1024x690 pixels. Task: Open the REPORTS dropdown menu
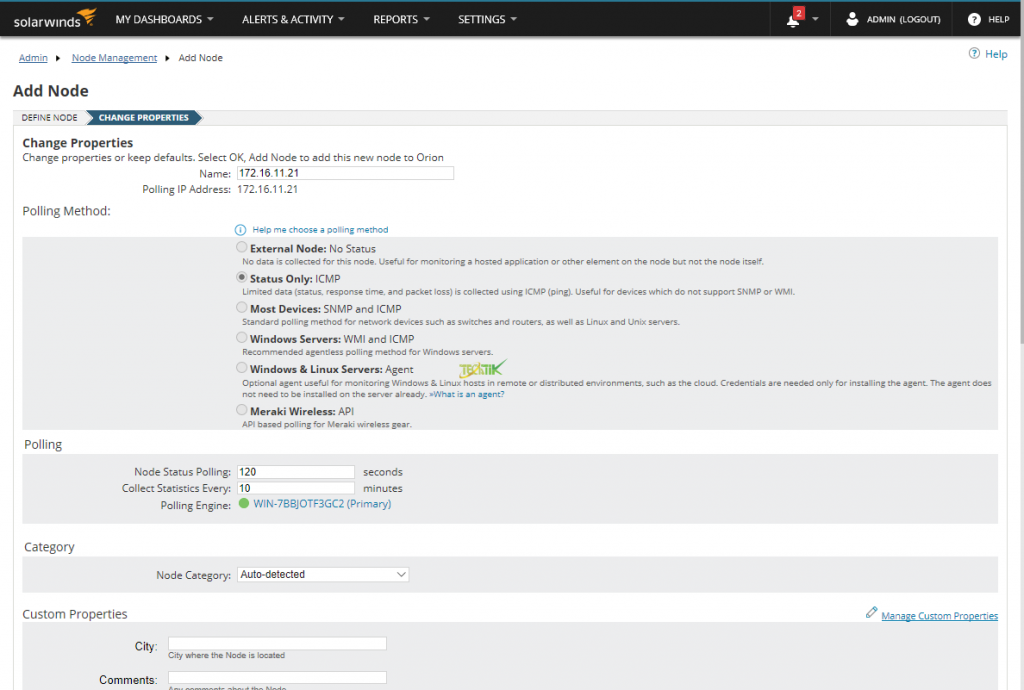(x=395, y=18)
